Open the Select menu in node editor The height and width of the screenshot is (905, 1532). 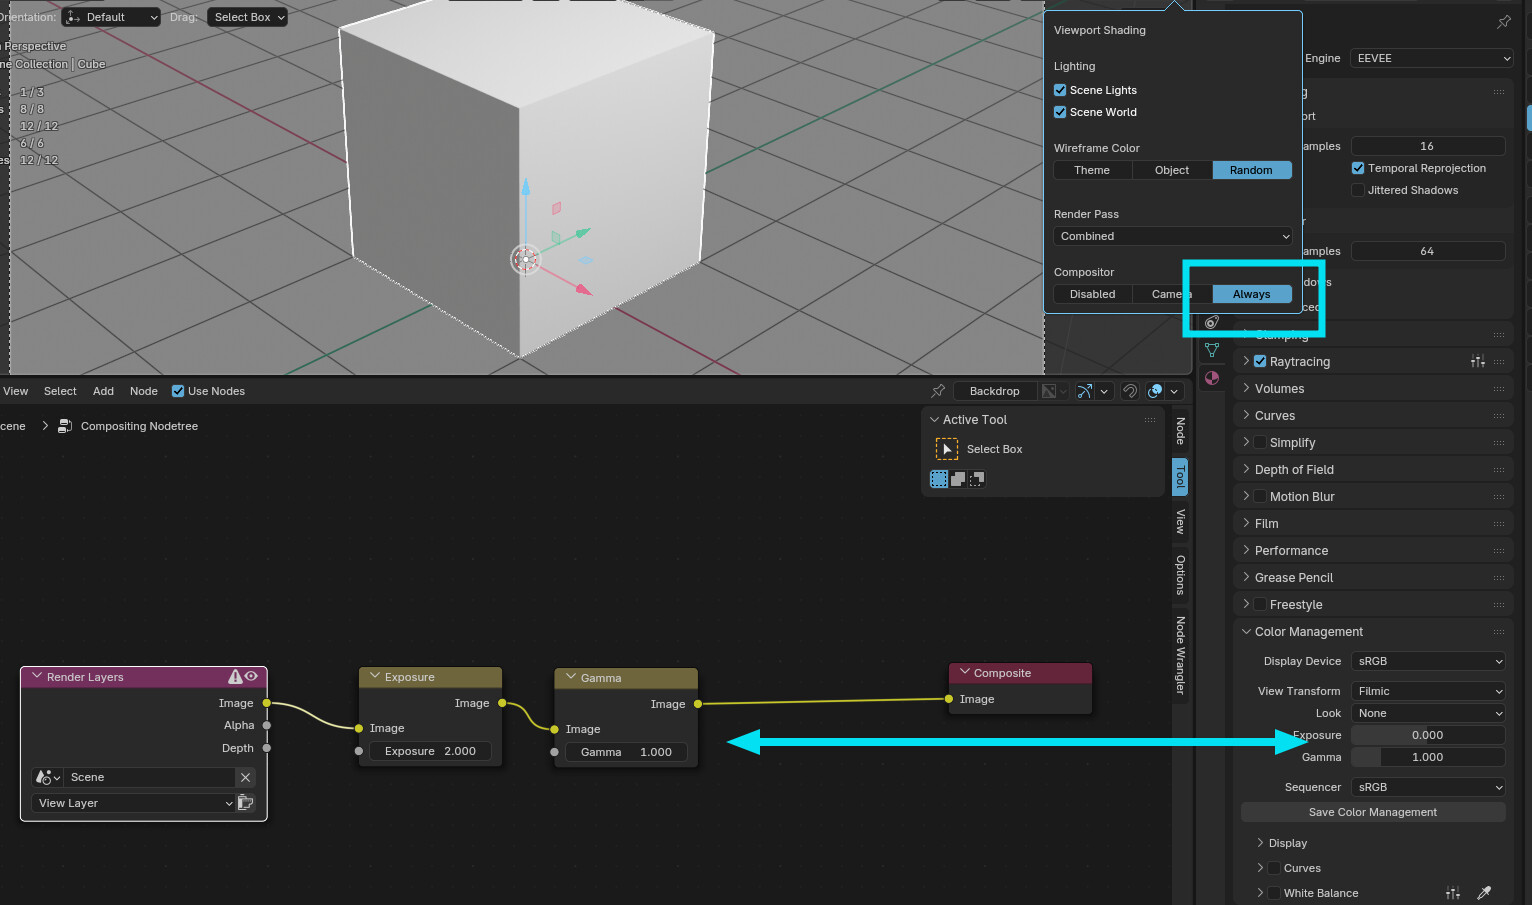60,391
